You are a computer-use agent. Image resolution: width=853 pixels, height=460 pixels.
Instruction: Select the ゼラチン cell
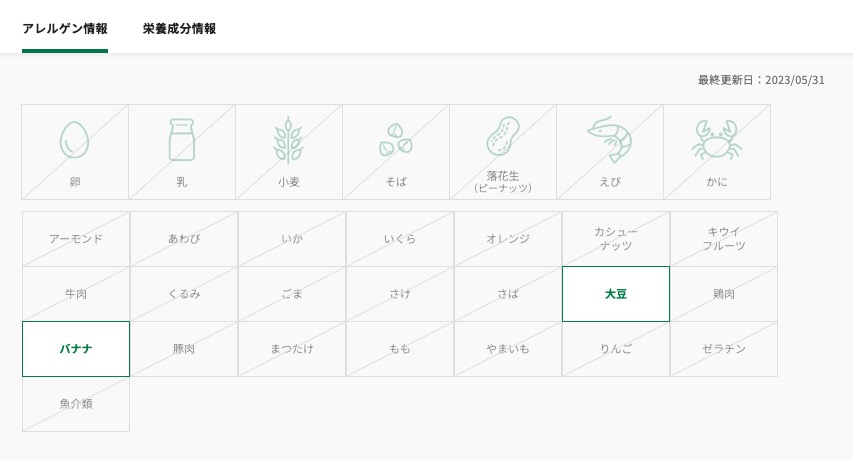click(x=724, y=349)
